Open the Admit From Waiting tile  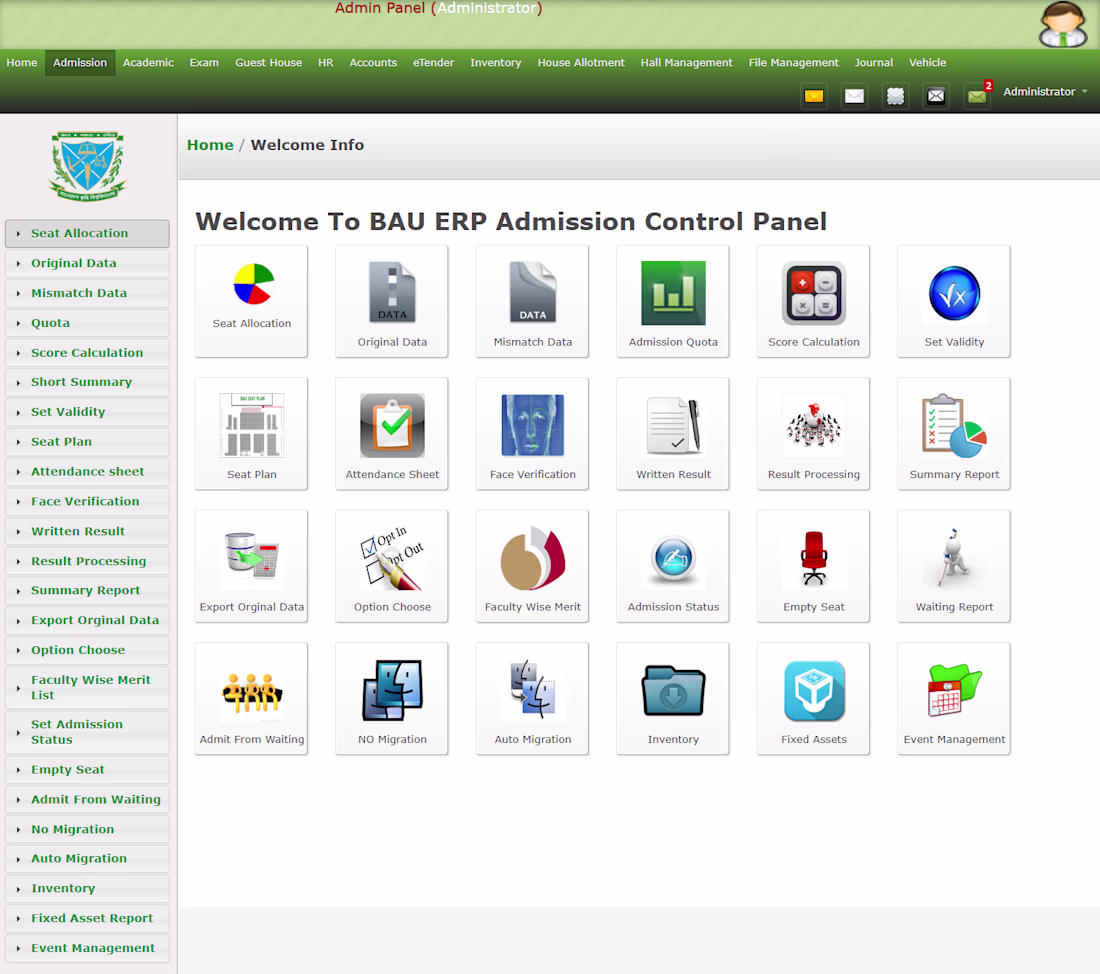pos(251,699)
